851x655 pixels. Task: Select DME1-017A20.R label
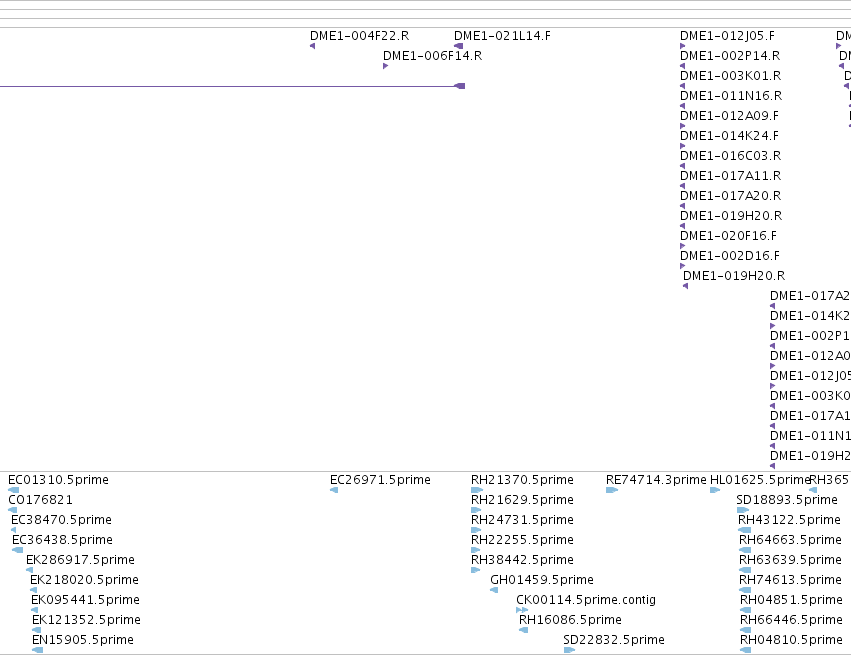point(731,196)
